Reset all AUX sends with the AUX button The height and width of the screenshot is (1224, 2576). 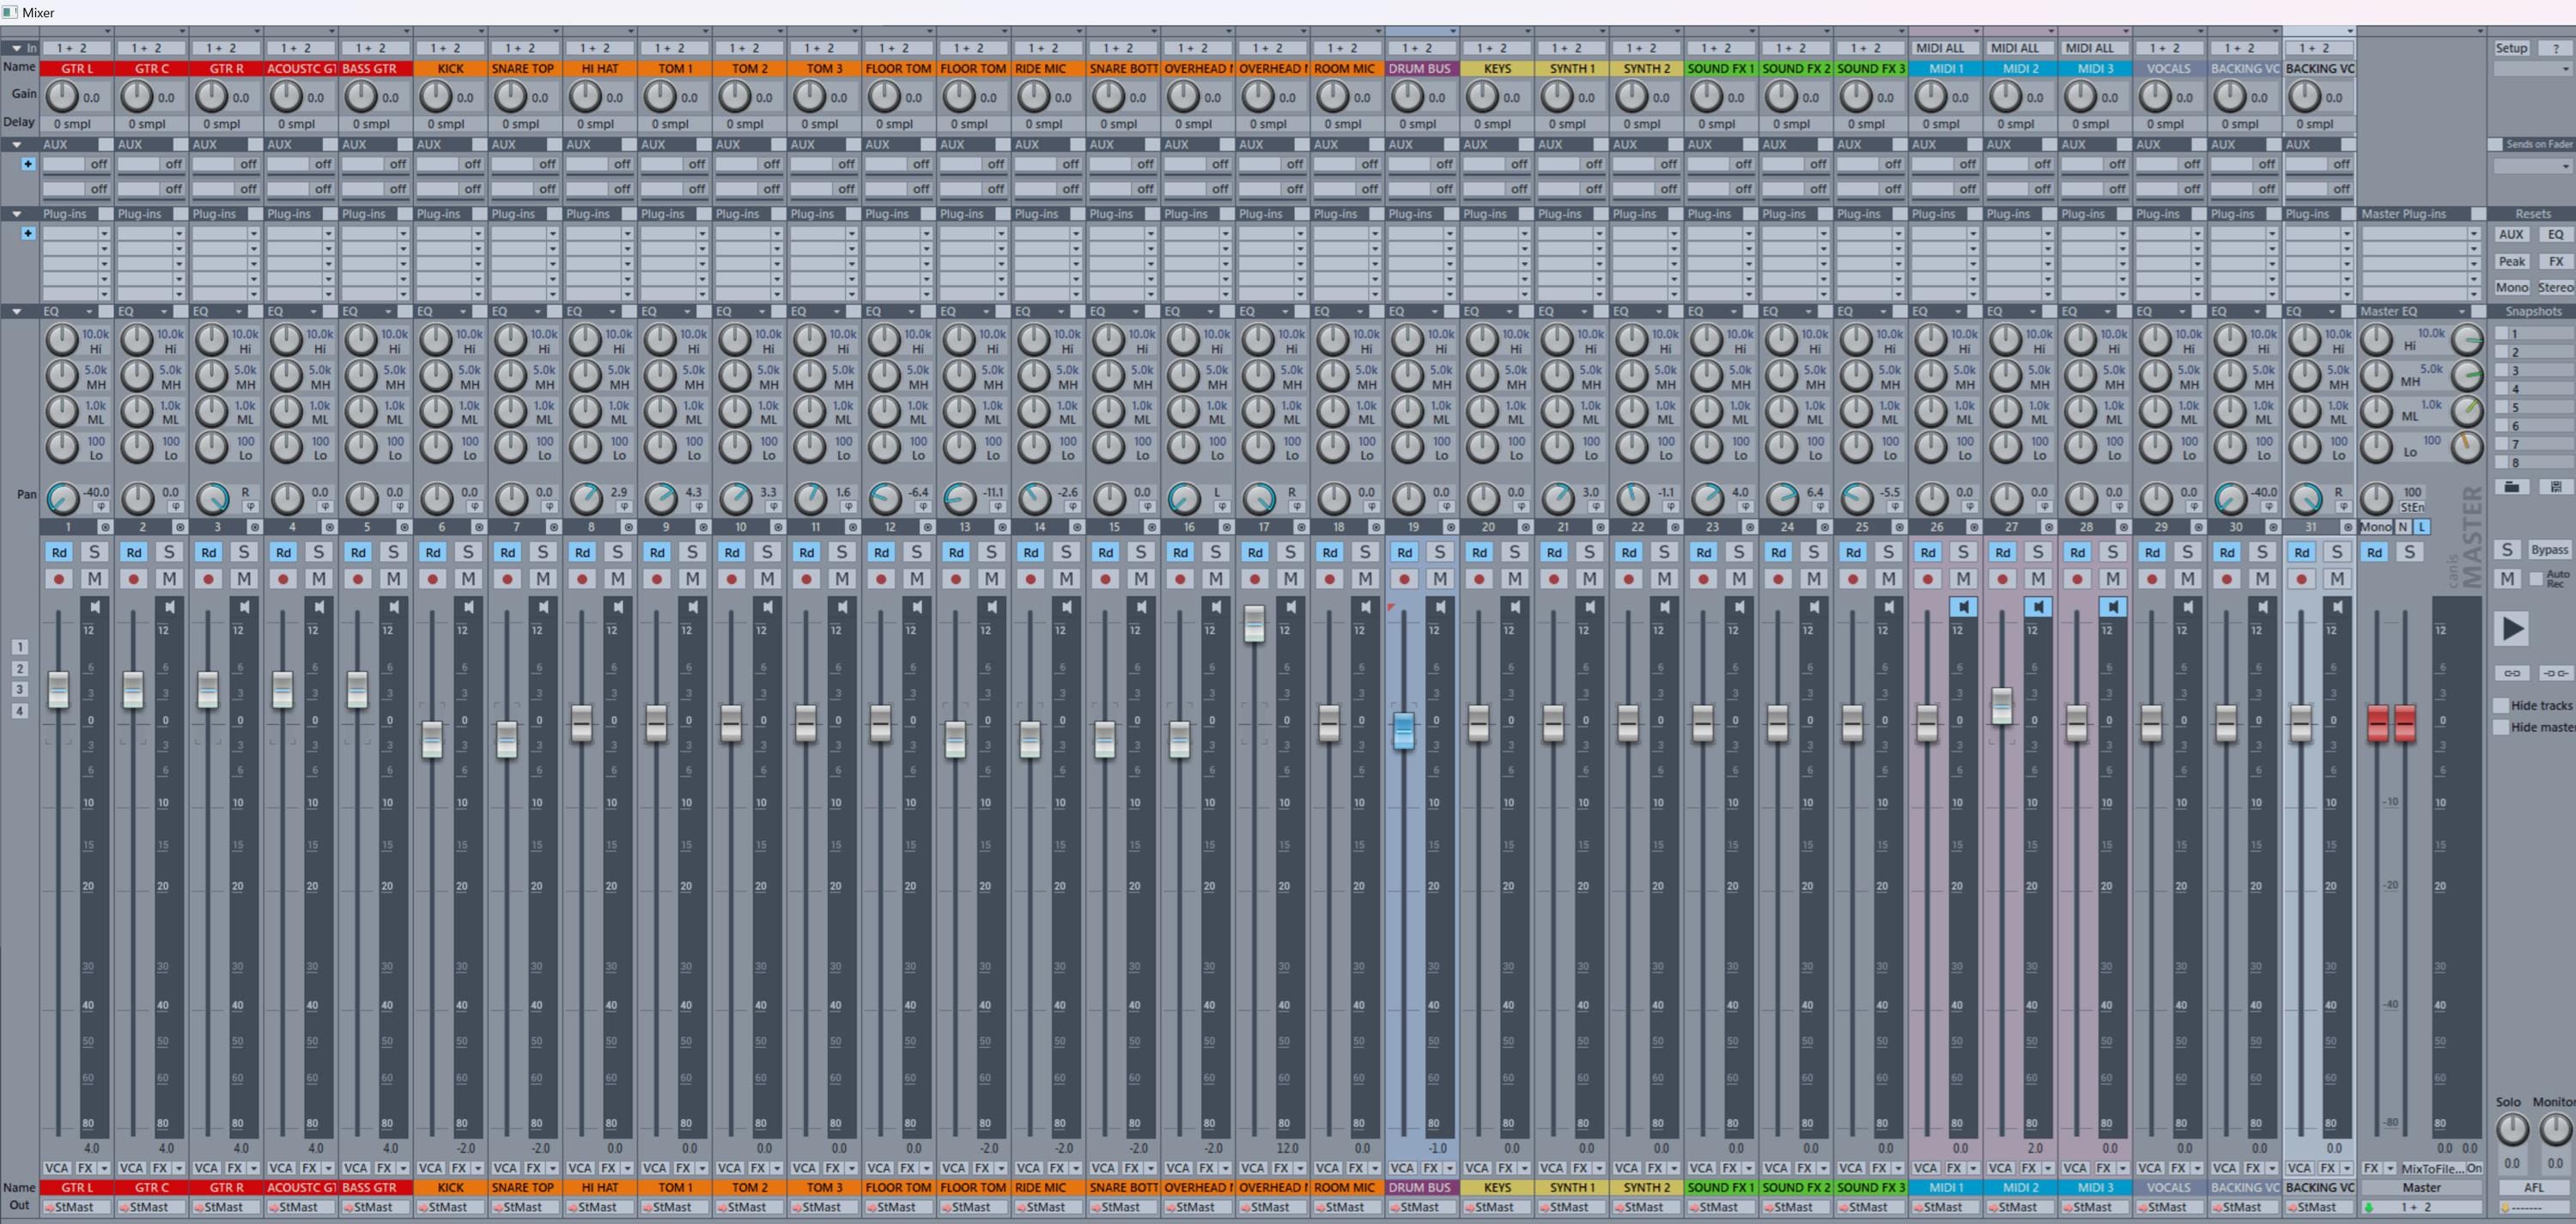pos(2511,235)
